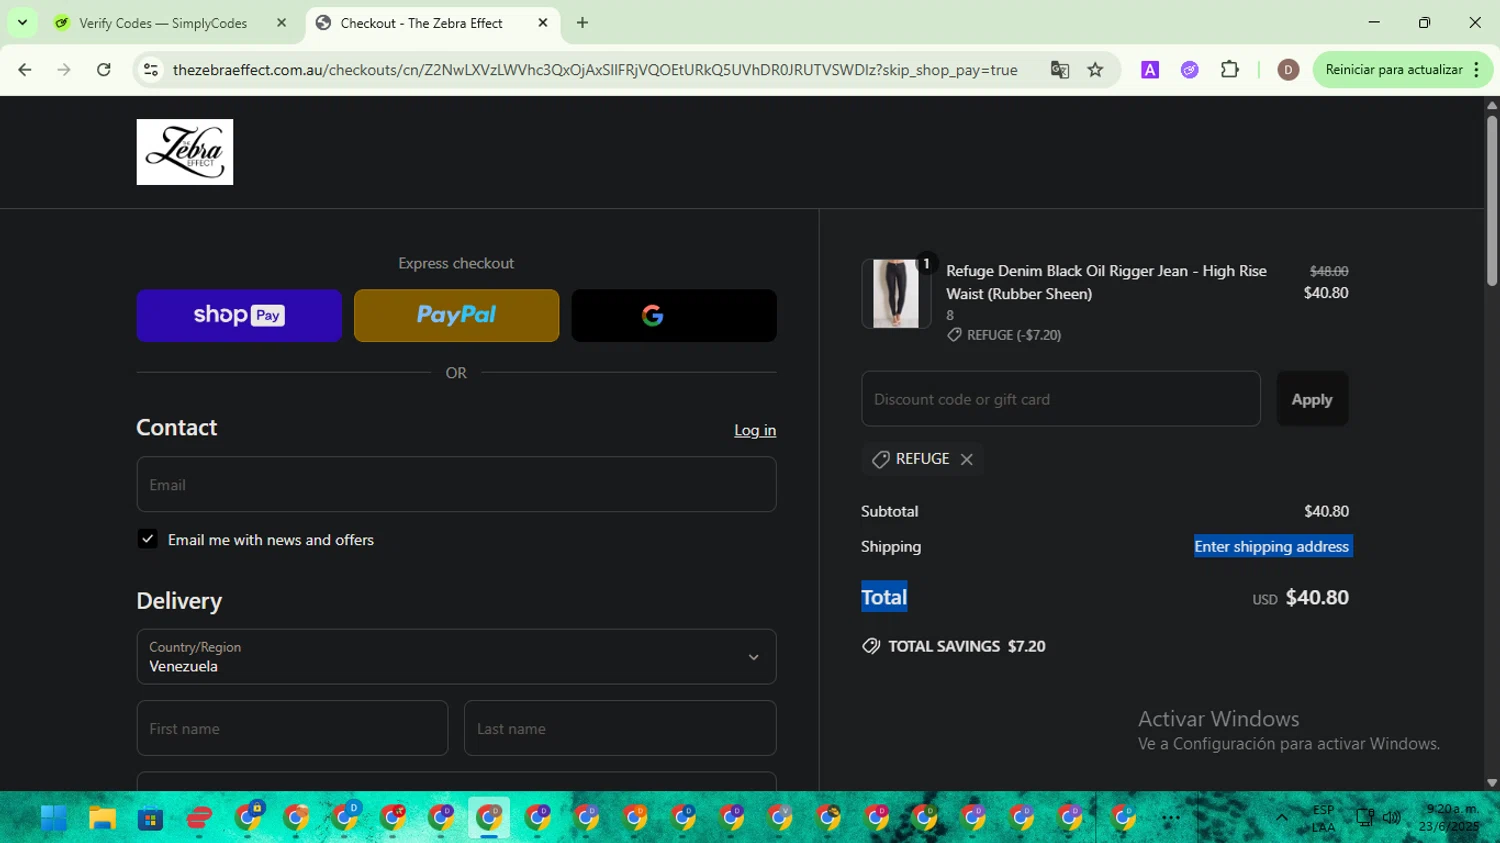The width and height of the screenshot is (1500, 843).
Task: View site information icon in address bar
Action: (x=151, y=70)
